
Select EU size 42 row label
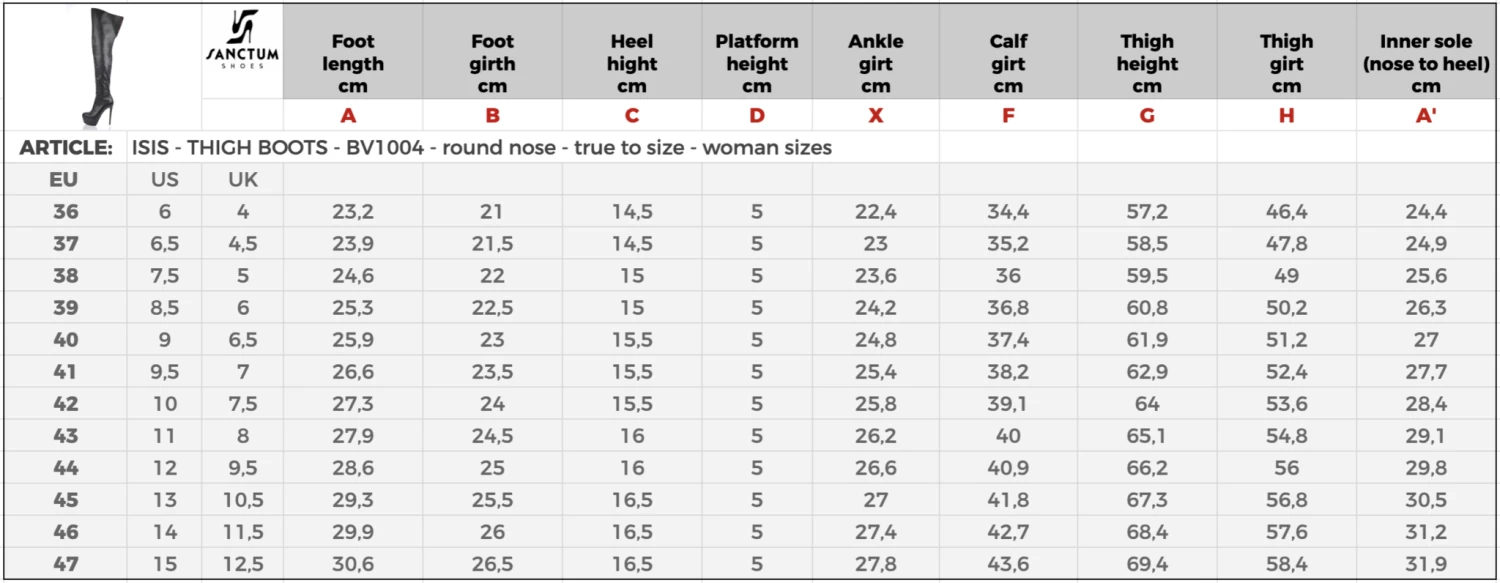(65, 404)
